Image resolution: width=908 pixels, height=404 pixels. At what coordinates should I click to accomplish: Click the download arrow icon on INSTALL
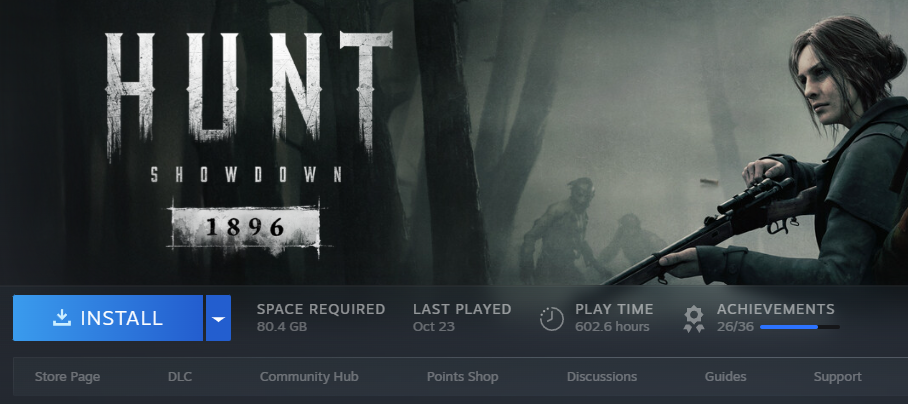click(x=61, y=318)
